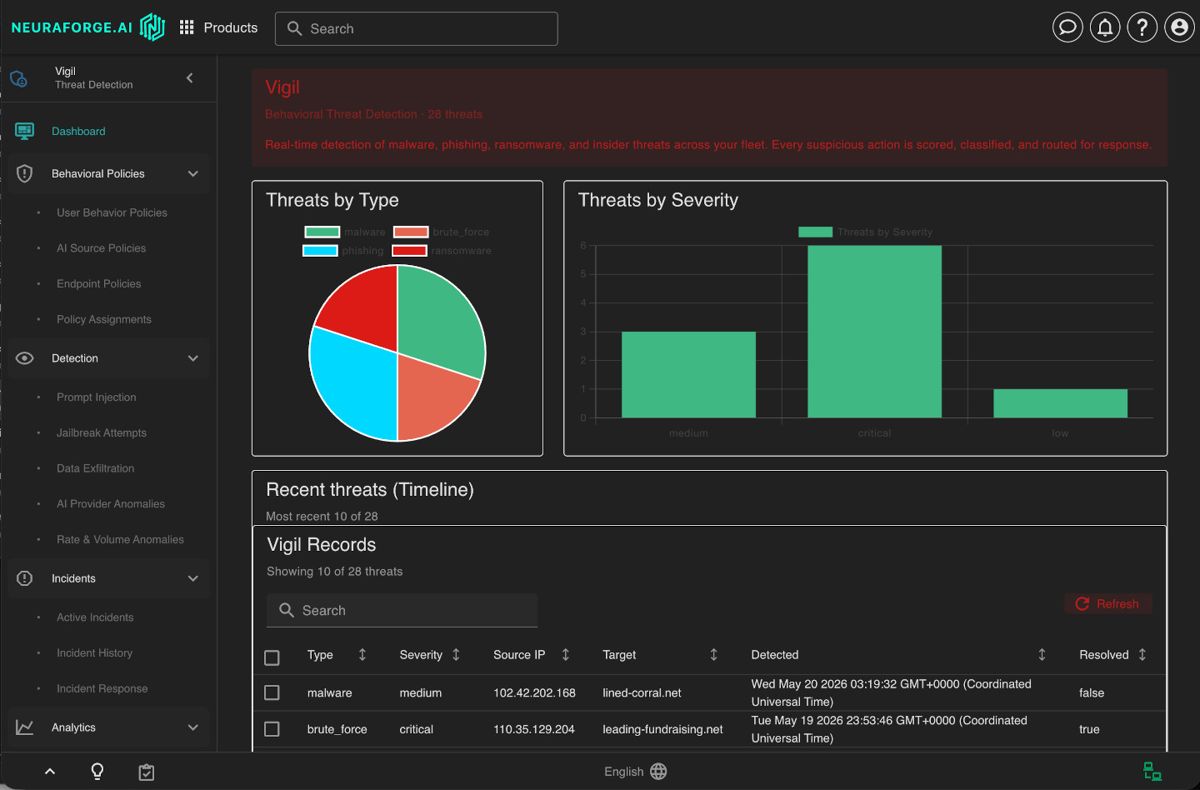Open Incident History page

pos(94,653)
